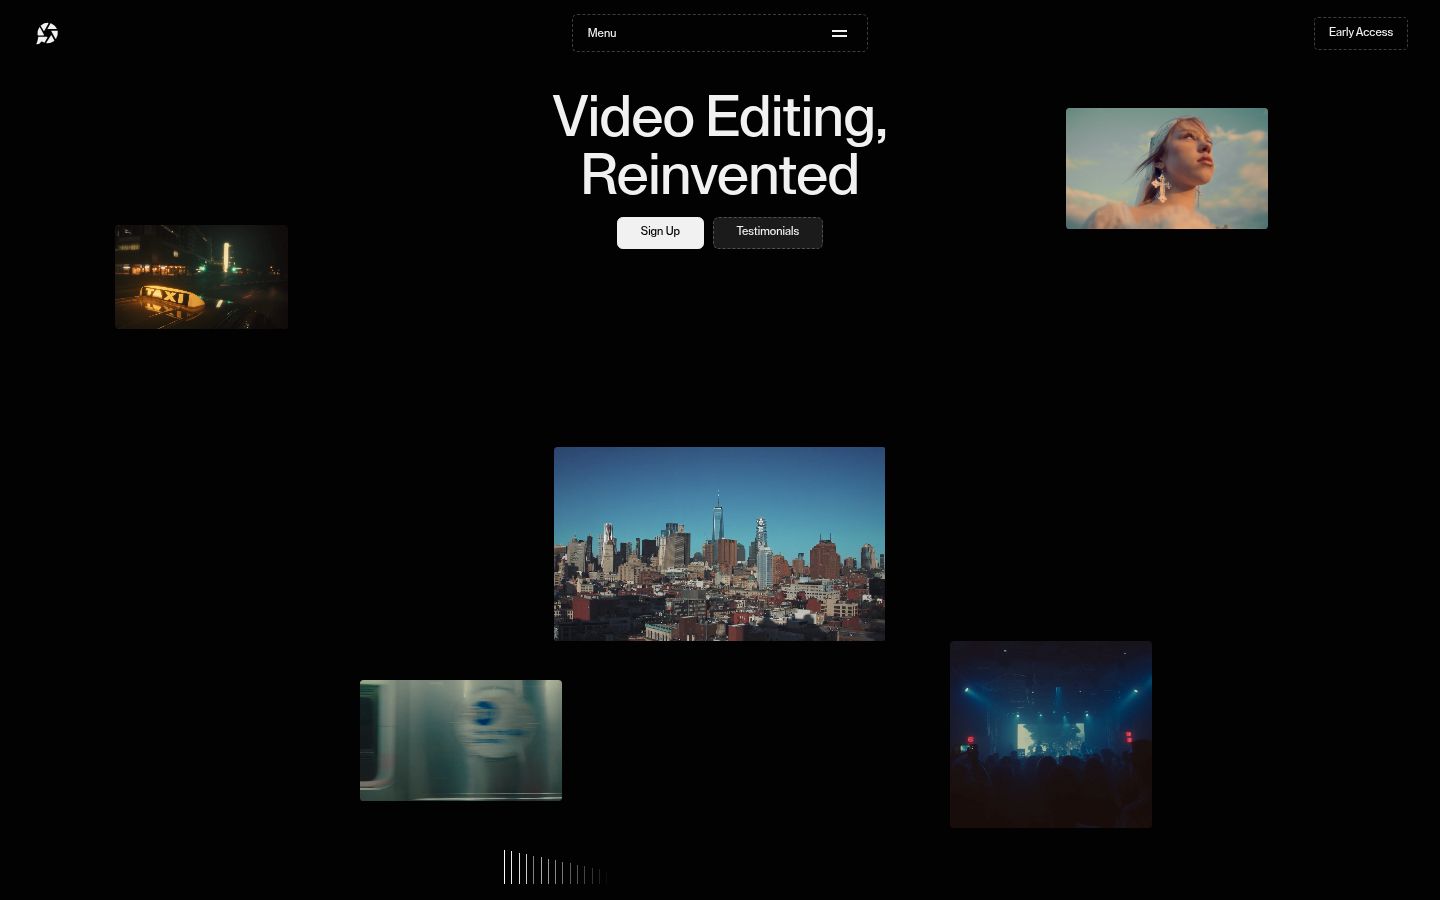Select the woman with earring thumbnail

coord(1167,168)
